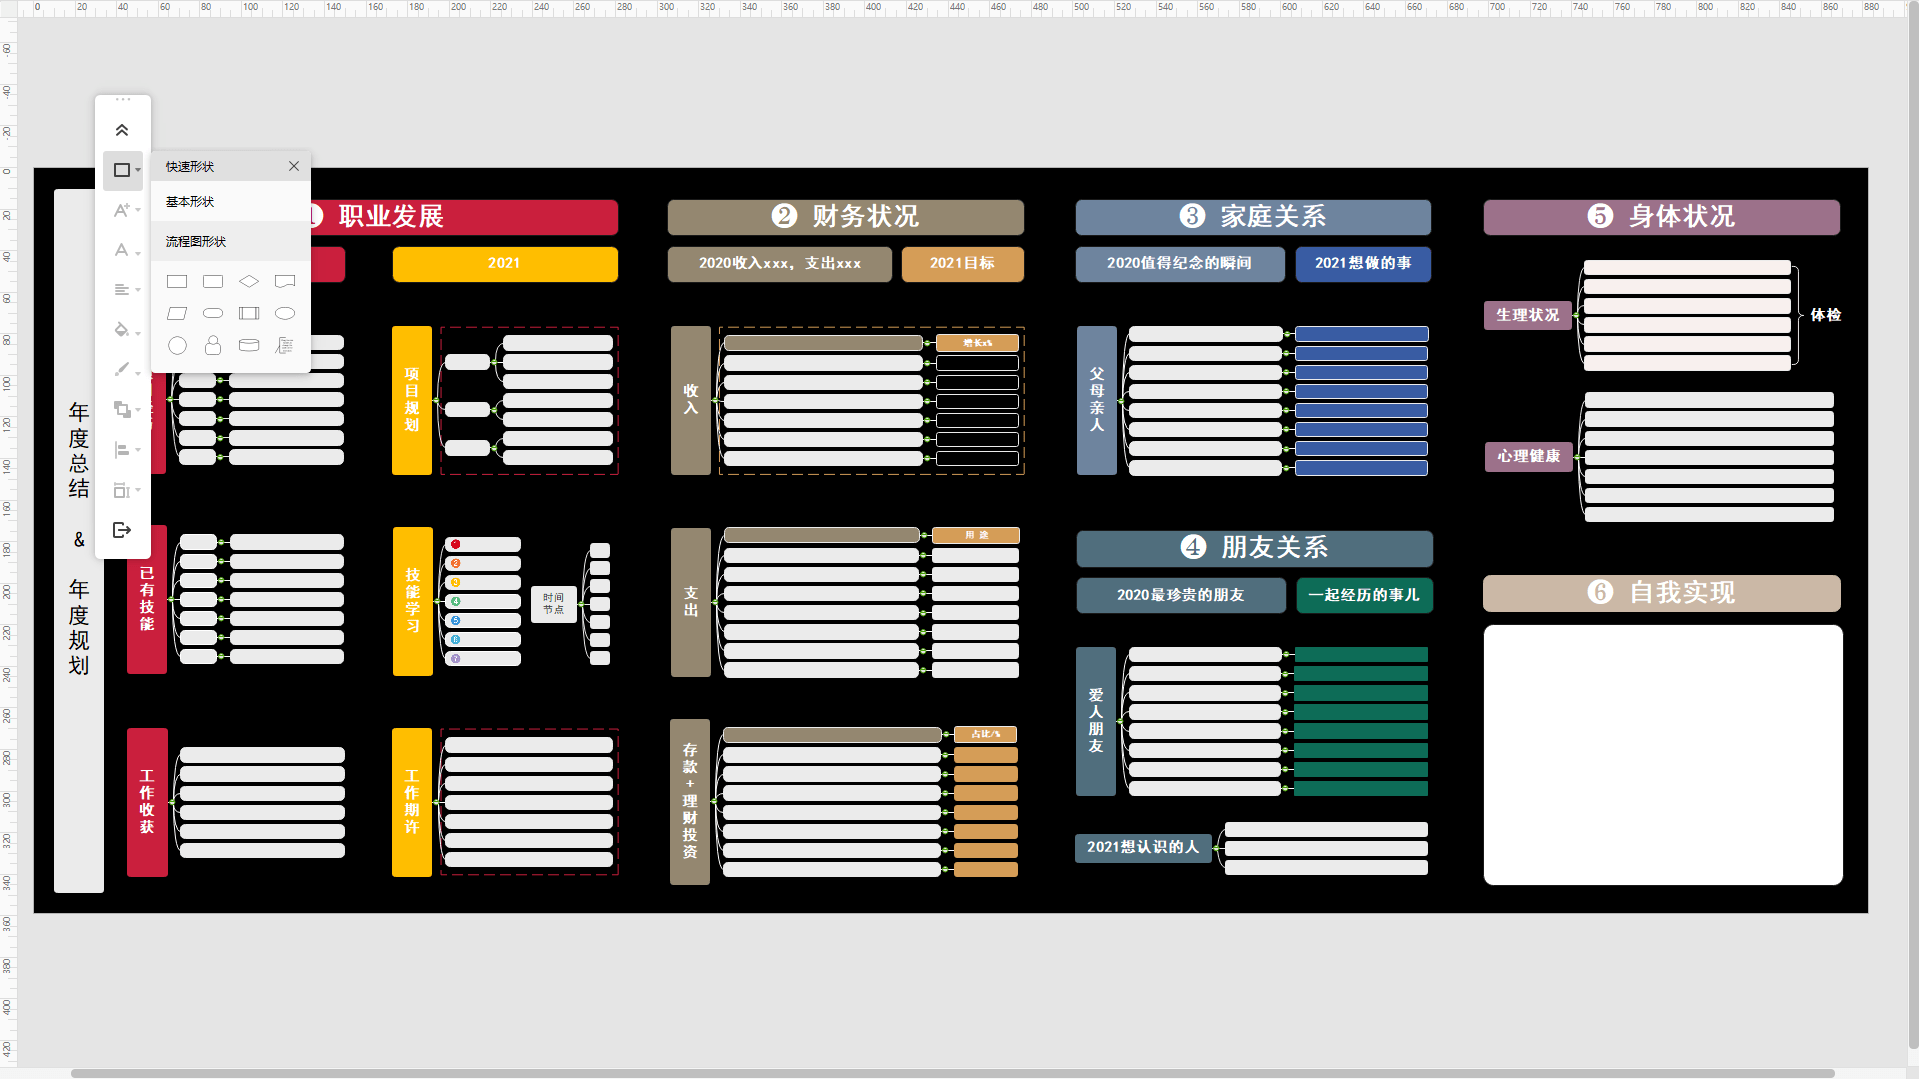Pick the circle shape

(x=177, y=345)
